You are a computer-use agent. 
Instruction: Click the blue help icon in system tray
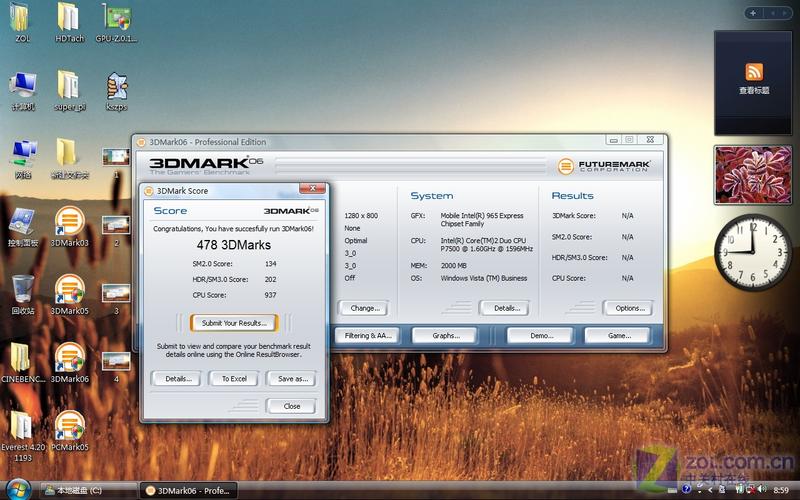coord(687,490)
